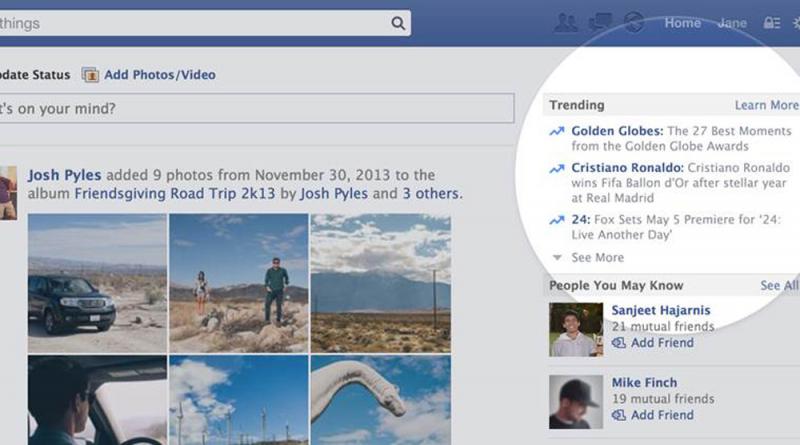
Task: Click Josh Pyles after 'by' in post
Action: tap(334, 194)
